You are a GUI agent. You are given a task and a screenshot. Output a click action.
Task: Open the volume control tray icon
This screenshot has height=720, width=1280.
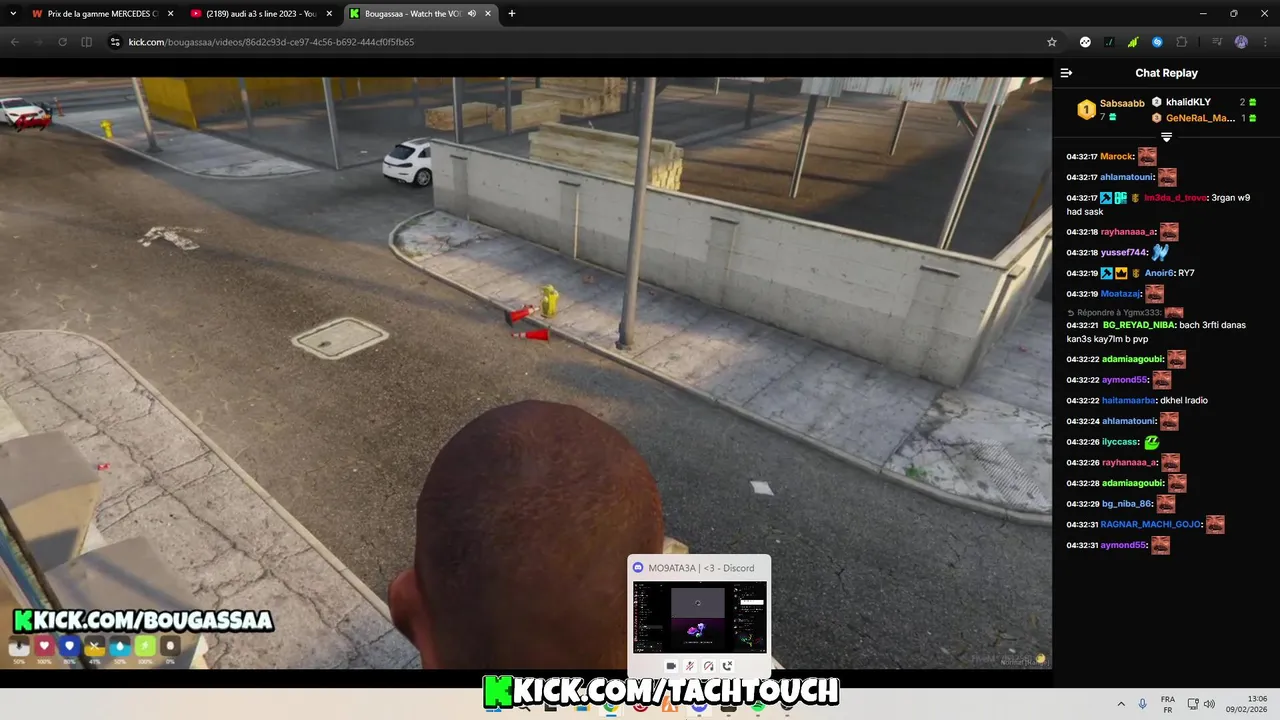(x=1209, y=704)
